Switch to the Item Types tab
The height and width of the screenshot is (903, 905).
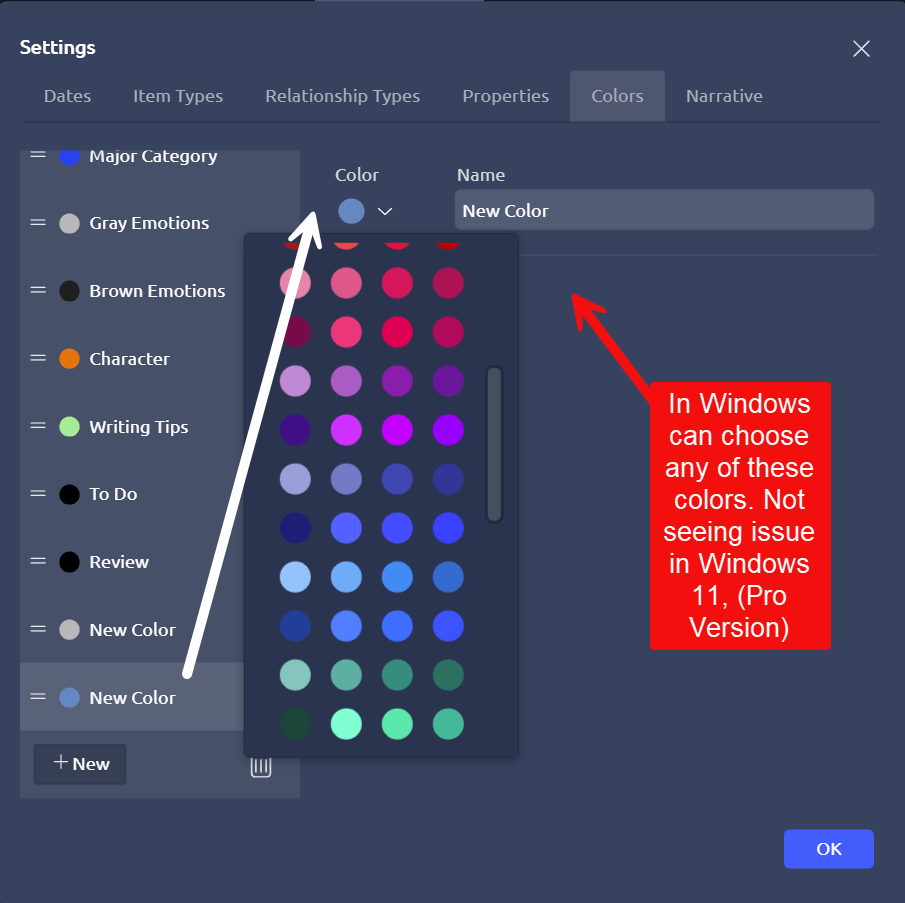[x=178, y=96]
